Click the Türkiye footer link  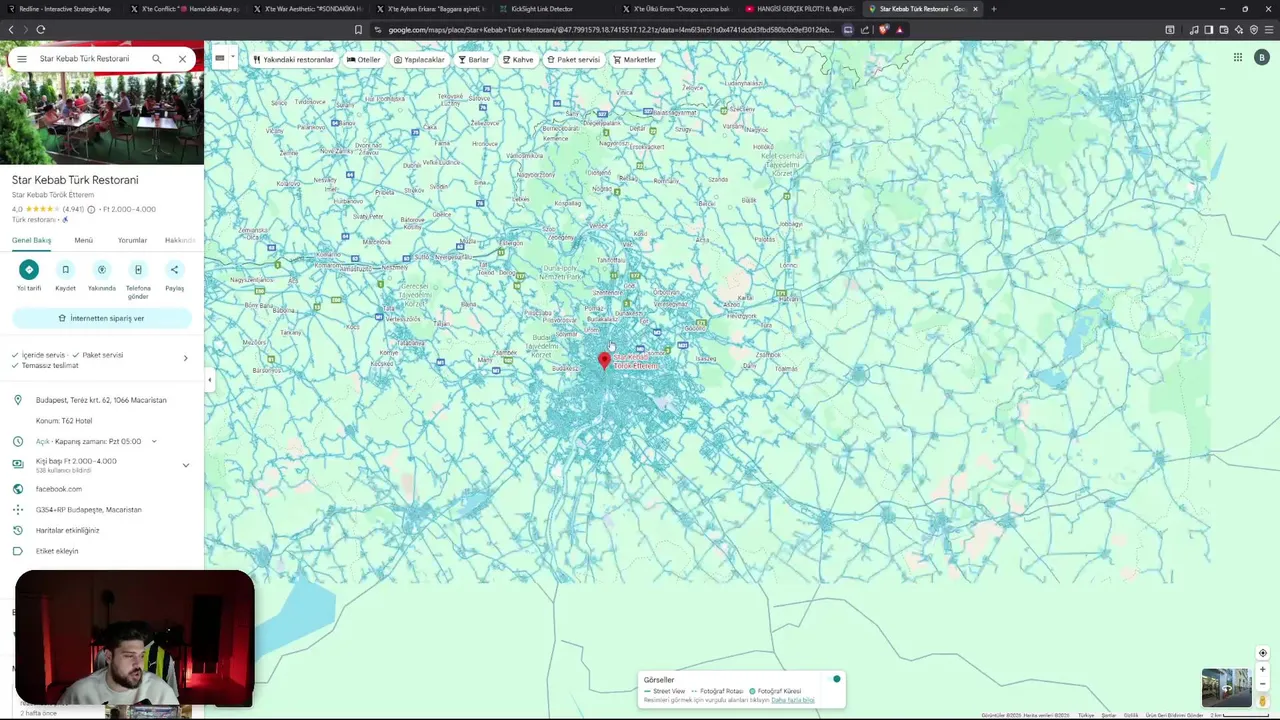tap(1086, 715)
